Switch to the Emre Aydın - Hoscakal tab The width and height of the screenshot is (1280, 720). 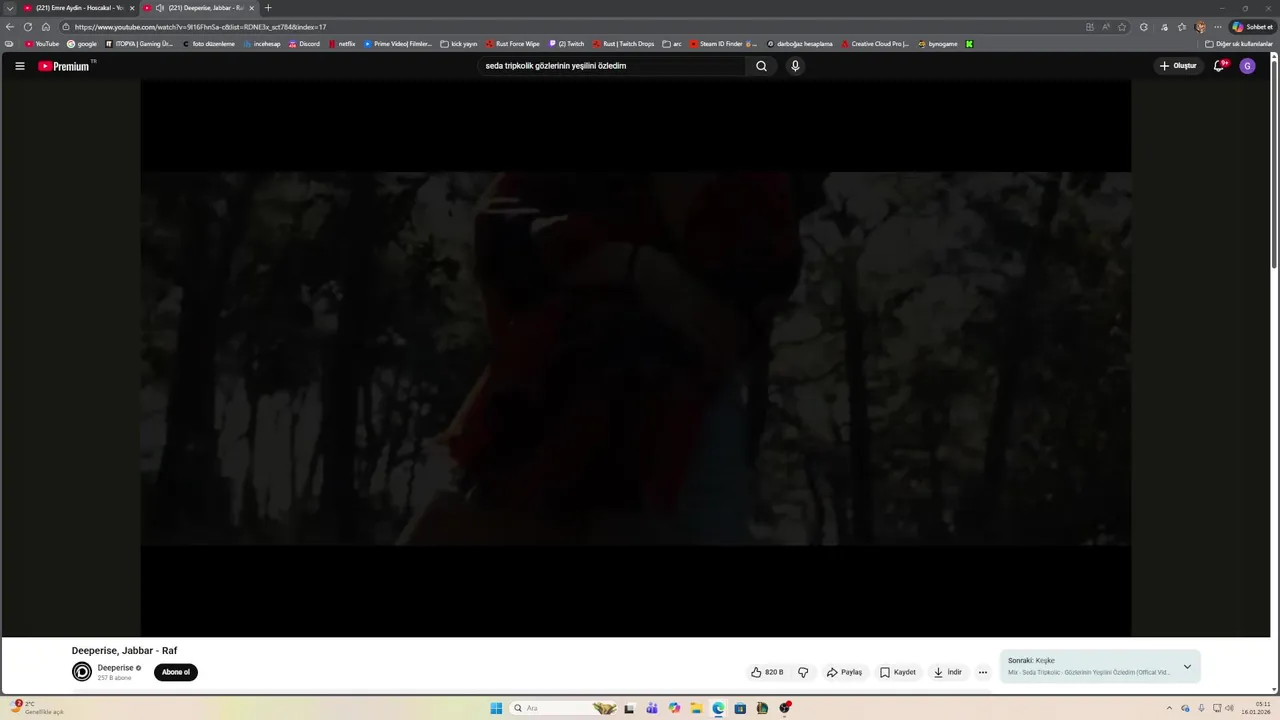(78, 8)
